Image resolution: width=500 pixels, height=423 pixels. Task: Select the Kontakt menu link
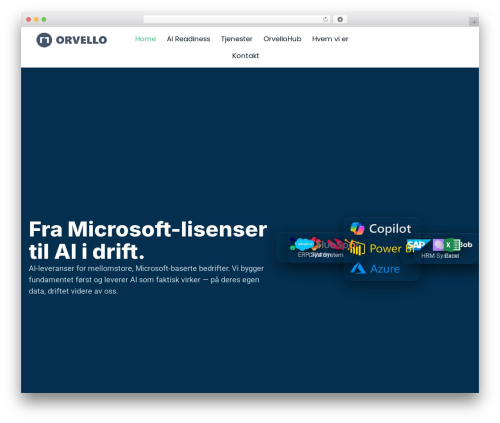coord(245,56)
